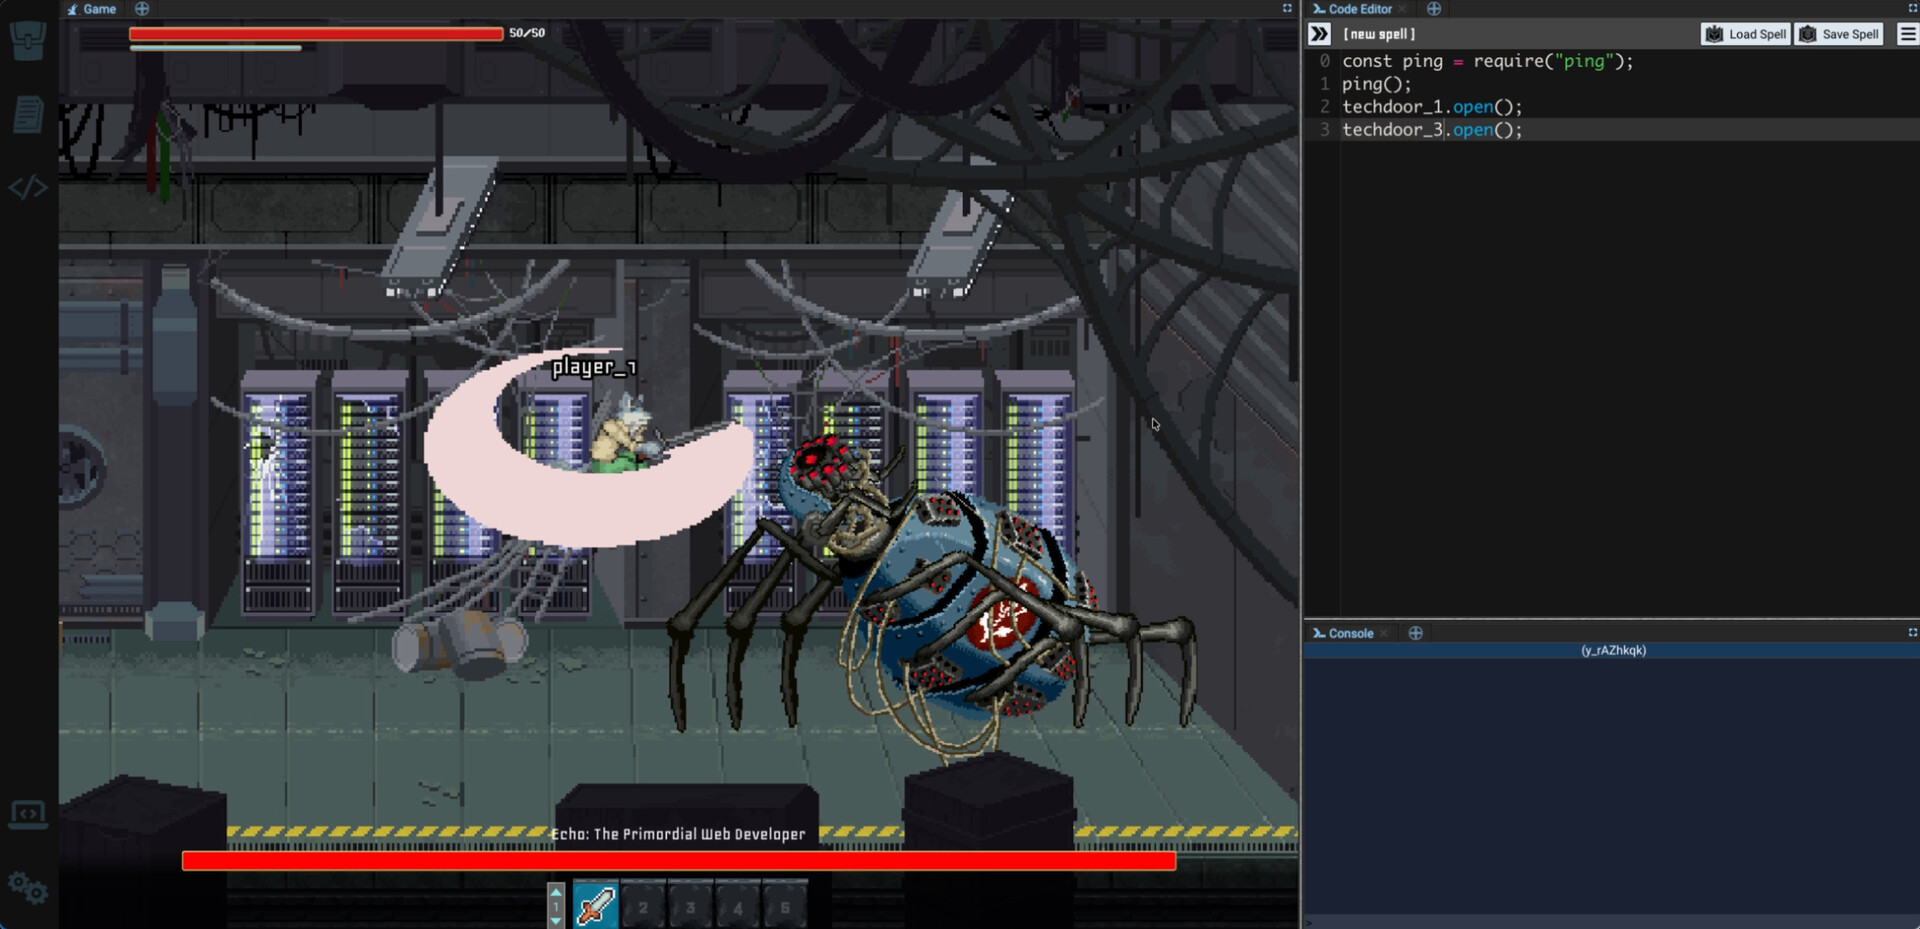
Task: Open the inventory chest panel
Action: click(28, 40)
